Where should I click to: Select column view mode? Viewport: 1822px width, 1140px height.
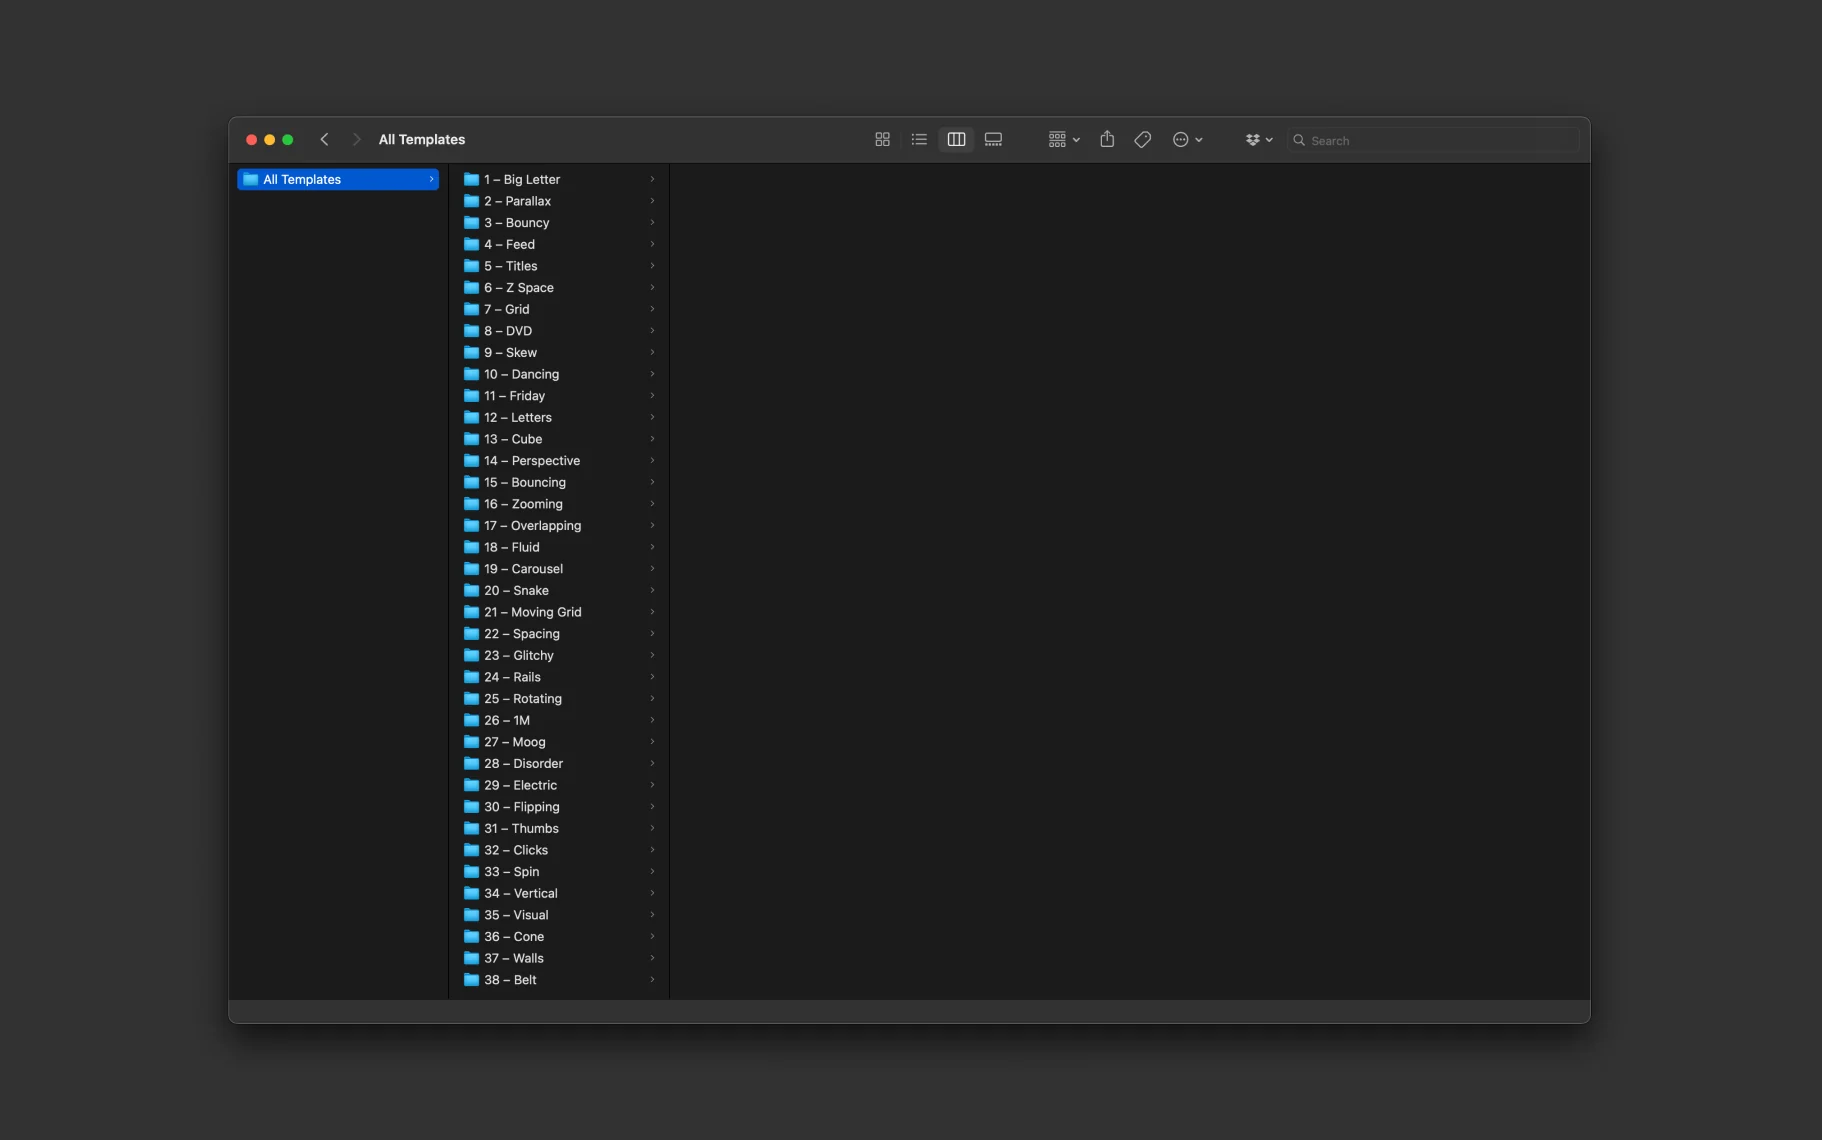956,140
